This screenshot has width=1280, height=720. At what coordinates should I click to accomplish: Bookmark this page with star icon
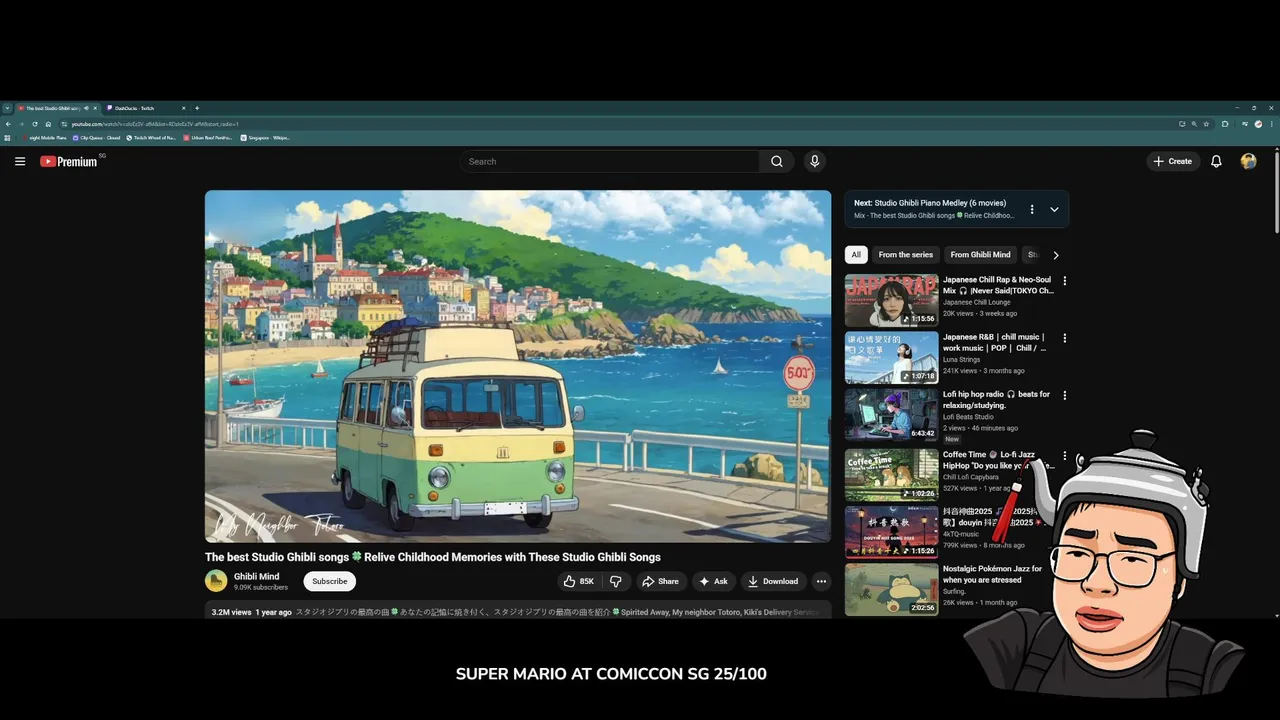(x=1206, y=124)
